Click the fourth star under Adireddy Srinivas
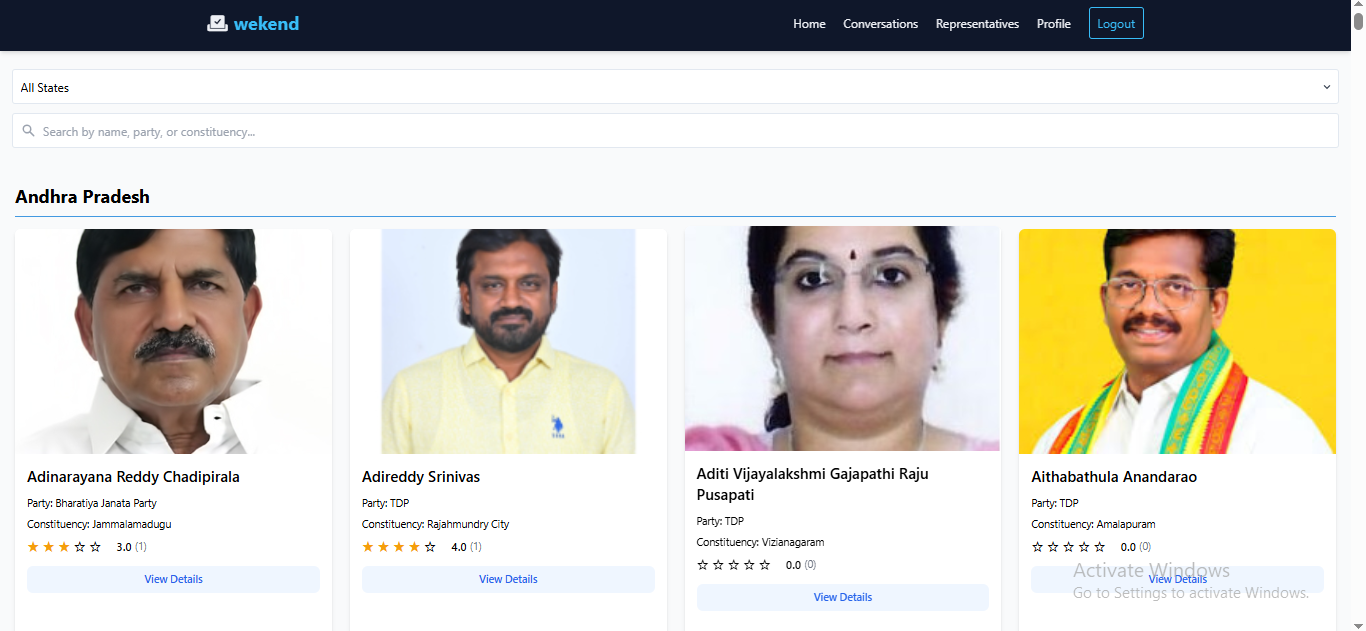The height and width of the screenshot is (631, 1366). tap(414, 547)
